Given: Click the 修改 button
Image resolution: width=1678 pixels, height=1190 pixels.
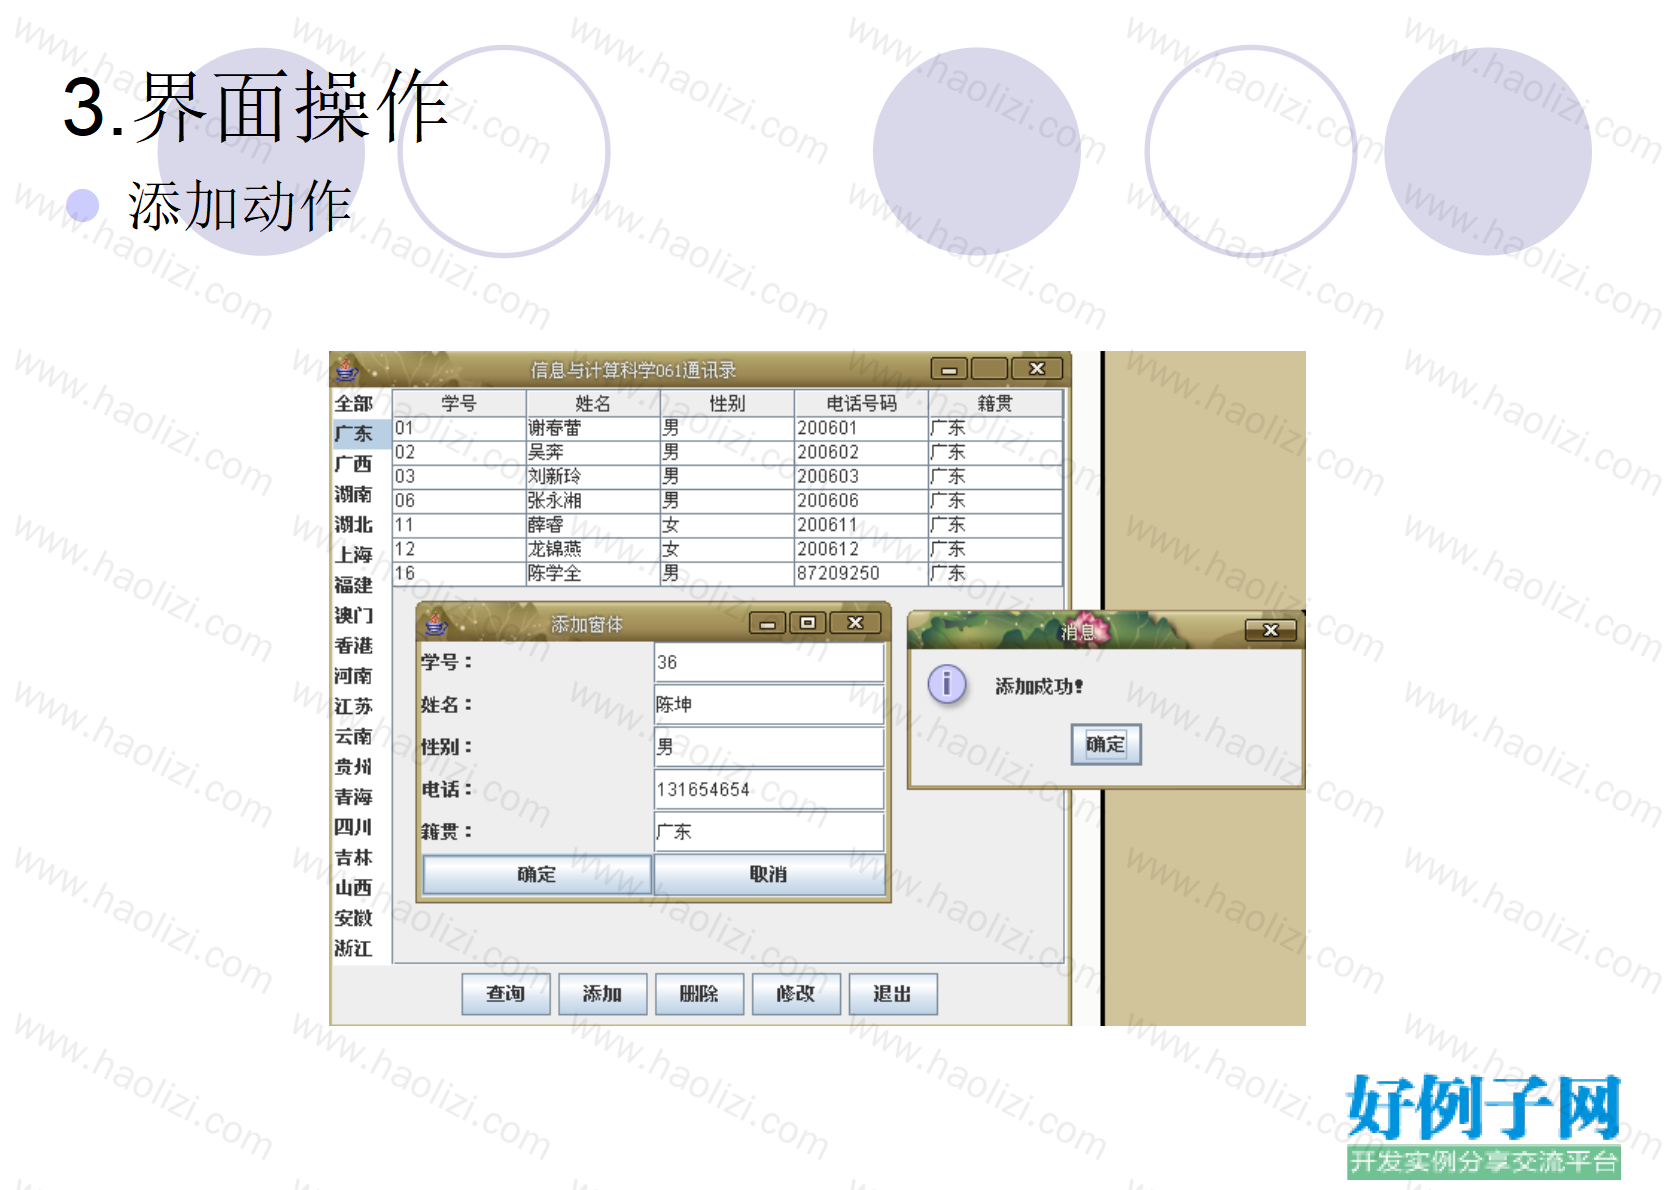Looking at the screenshot, I should [x=796, y=994].
